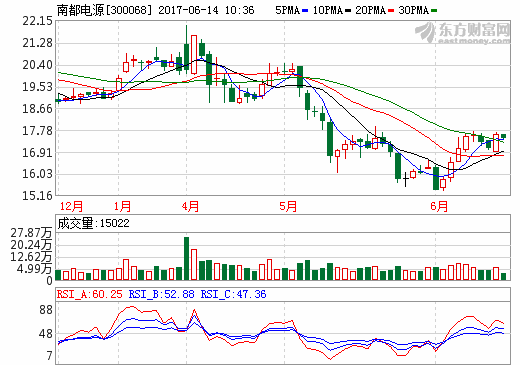Click the 4月 date axis label

(x=190, y=206)
